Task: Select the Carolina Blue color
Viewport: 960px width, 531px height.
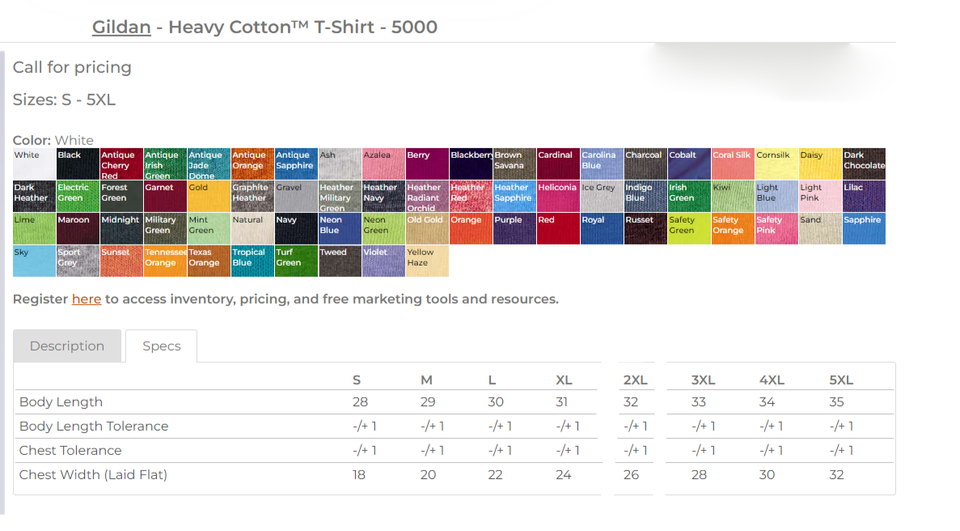Action: [x=601, y=164]
